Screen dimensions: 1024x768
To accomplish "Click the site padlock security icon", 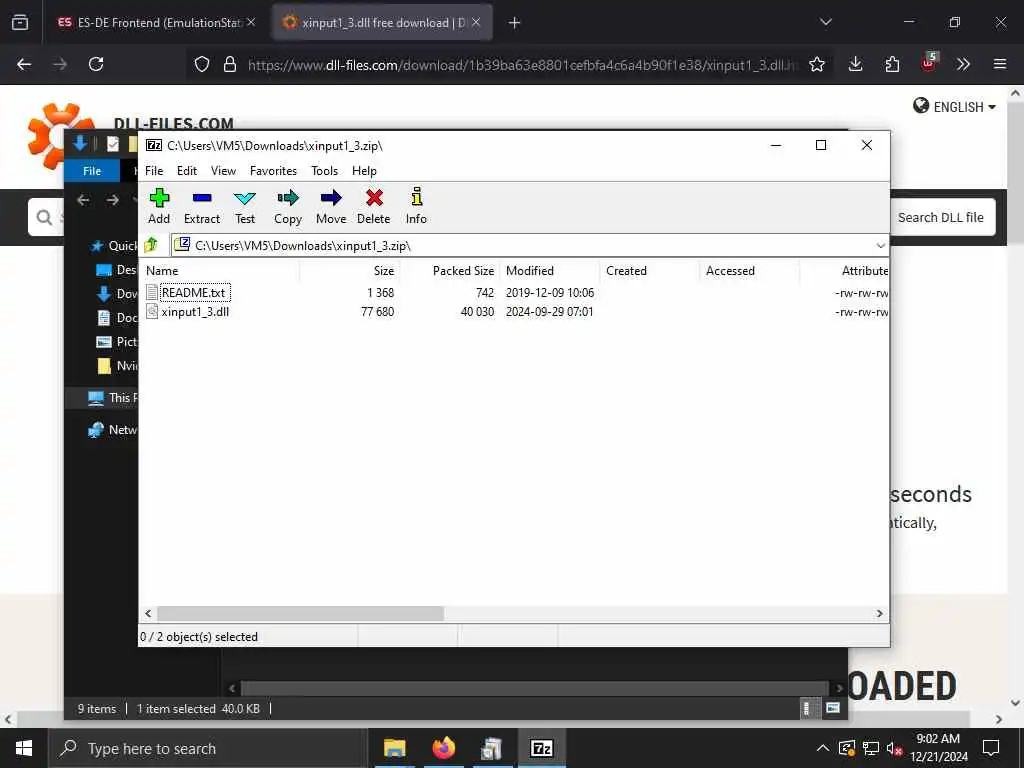I will [x=230, y=64].
